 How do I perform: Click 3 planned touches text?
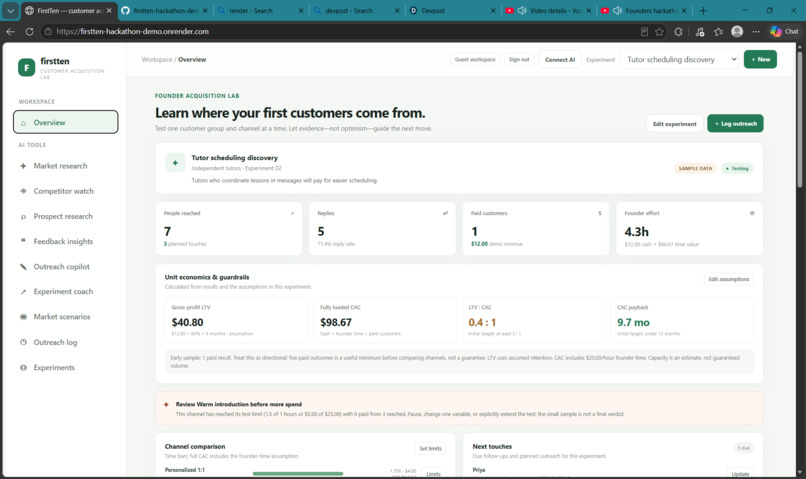tap(185, 244)
